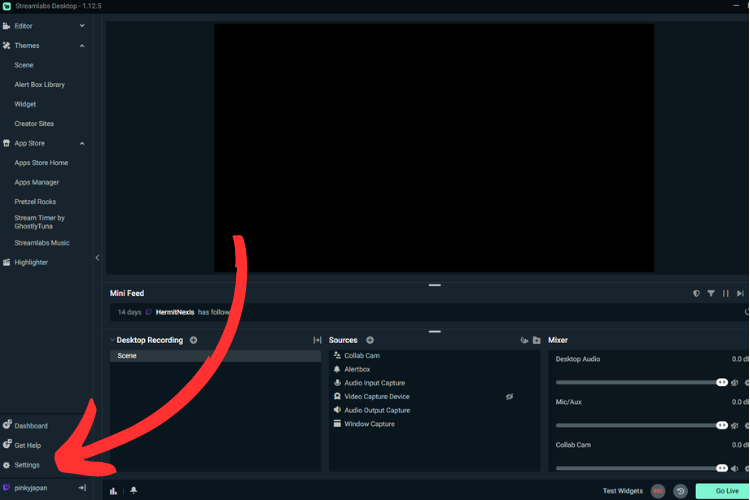Open notifications bell in the status bar
Image resolution: width=750 pixels, height=500 pixels.
click(134, 490)
